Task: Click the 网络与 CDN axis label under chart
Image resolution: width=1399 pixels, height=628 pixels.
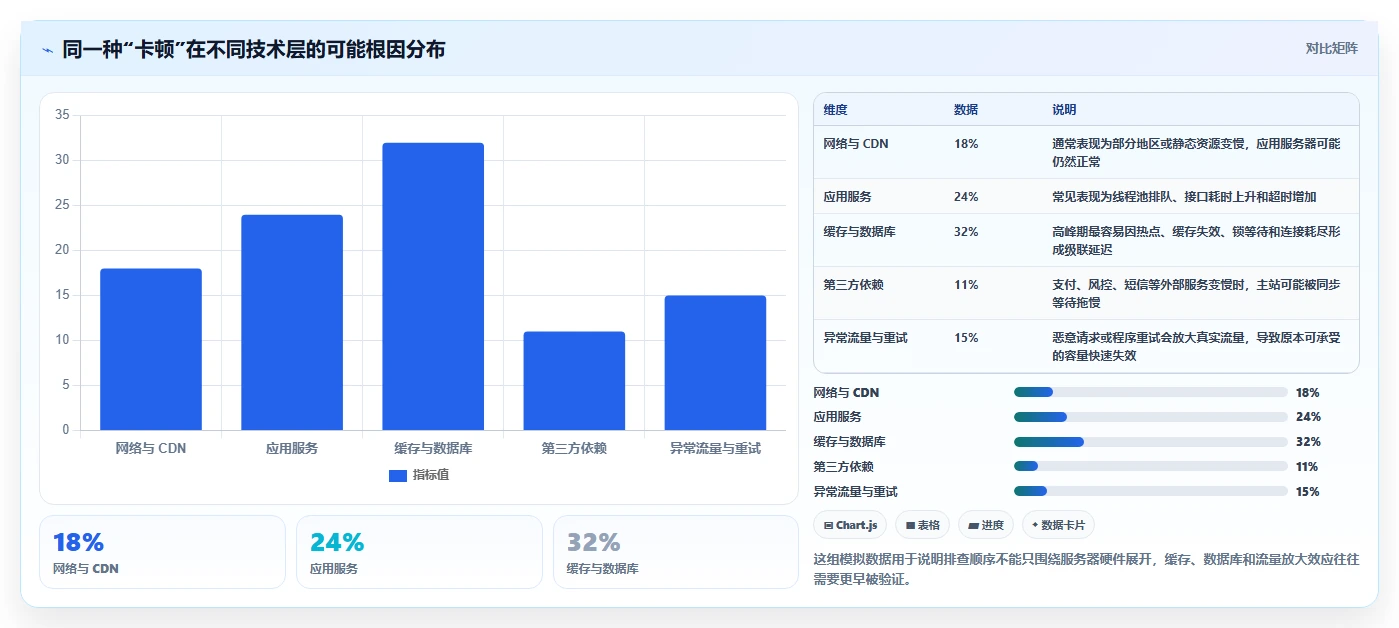Action: tap(151, 448)
